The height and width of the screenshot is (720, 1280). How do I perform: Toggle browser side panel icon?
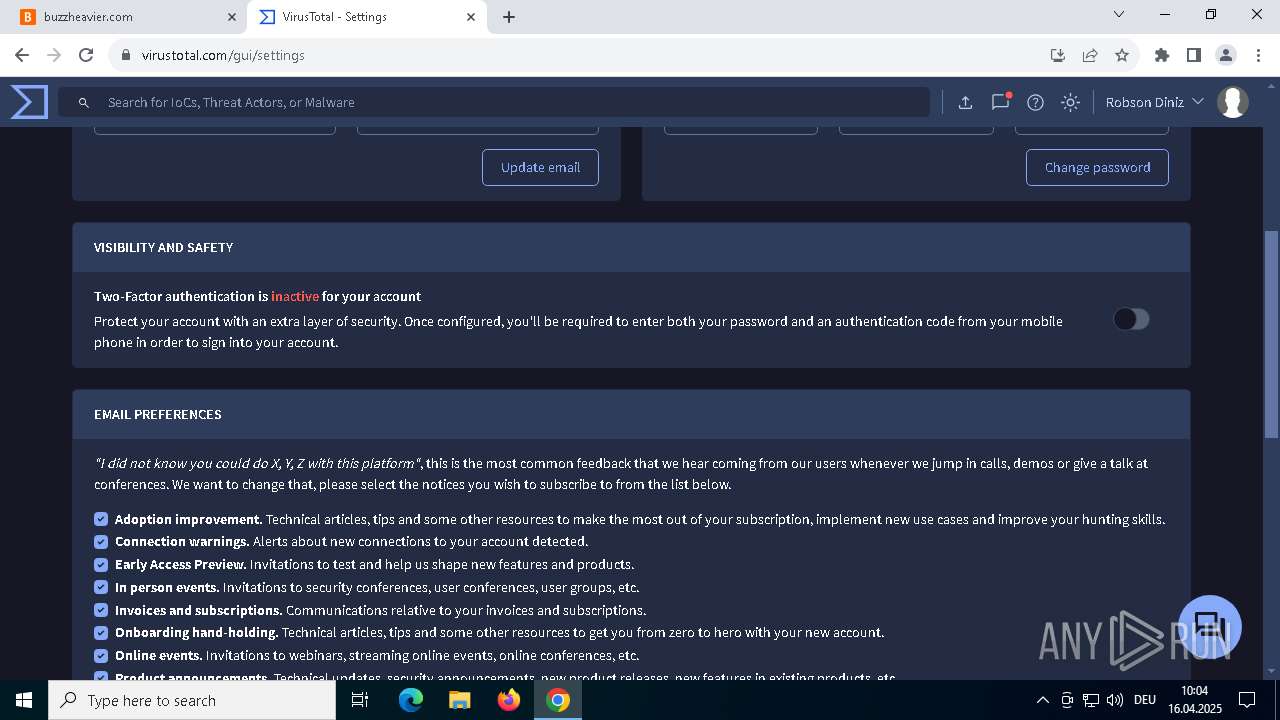pos(1193,55)
